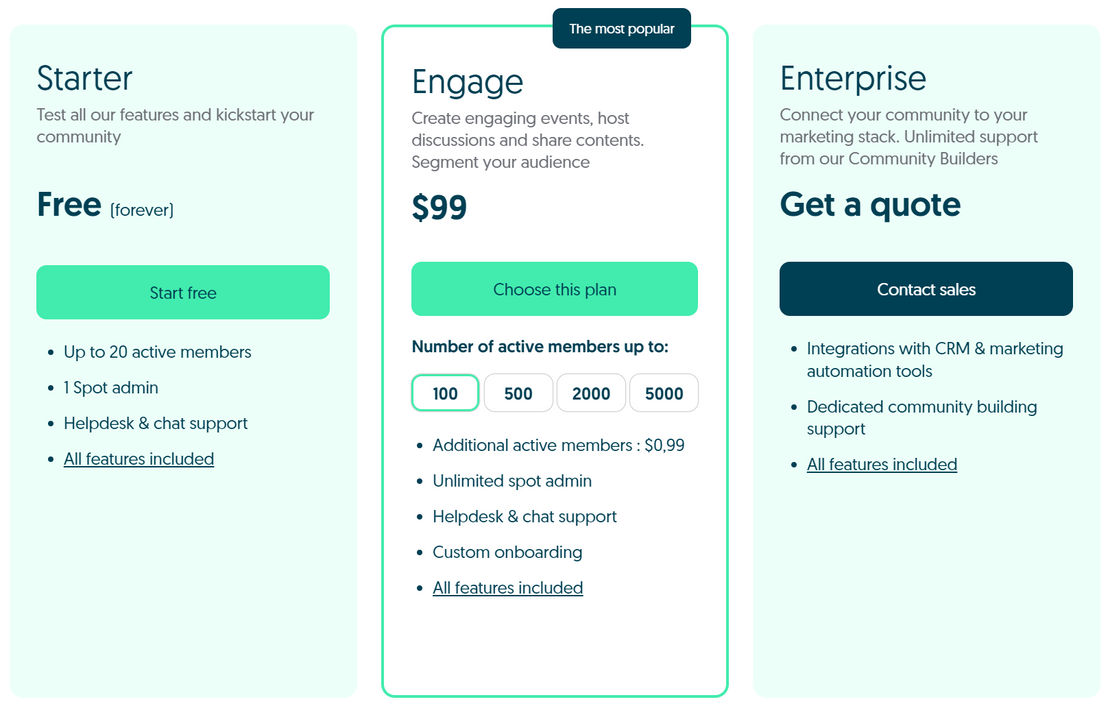1108x710 pixels.
Task: Click the Contact sales button
Action: pyautogui.click(x=926, y=289)
